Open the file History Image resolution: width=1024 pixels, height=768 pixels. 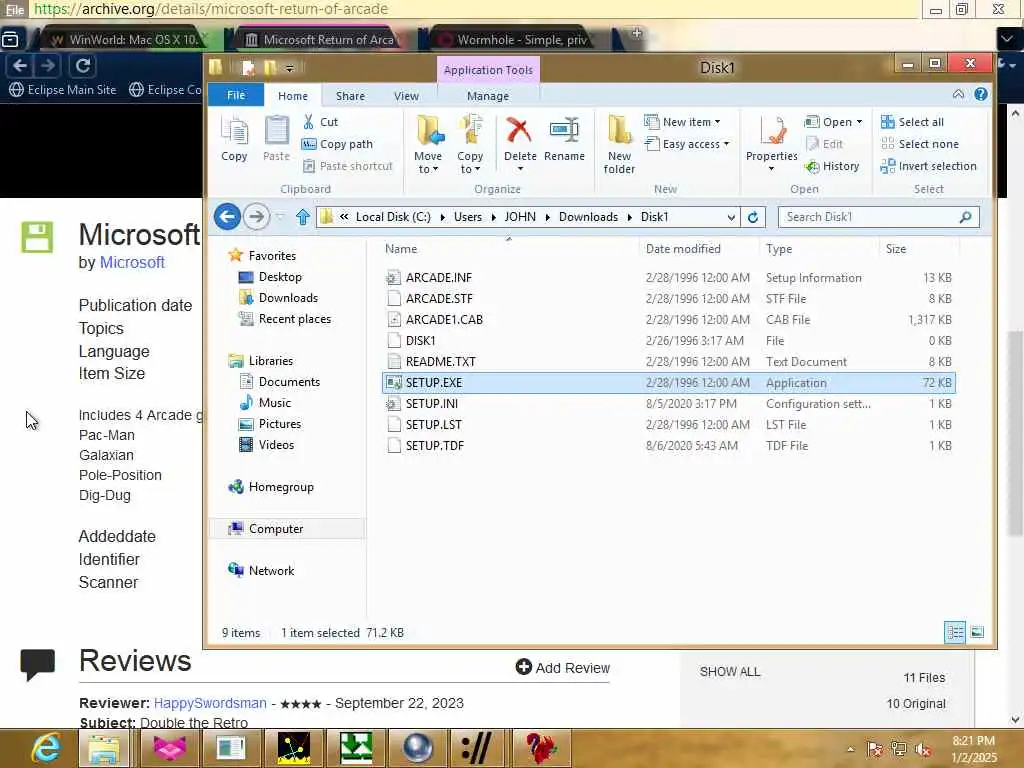832,167
